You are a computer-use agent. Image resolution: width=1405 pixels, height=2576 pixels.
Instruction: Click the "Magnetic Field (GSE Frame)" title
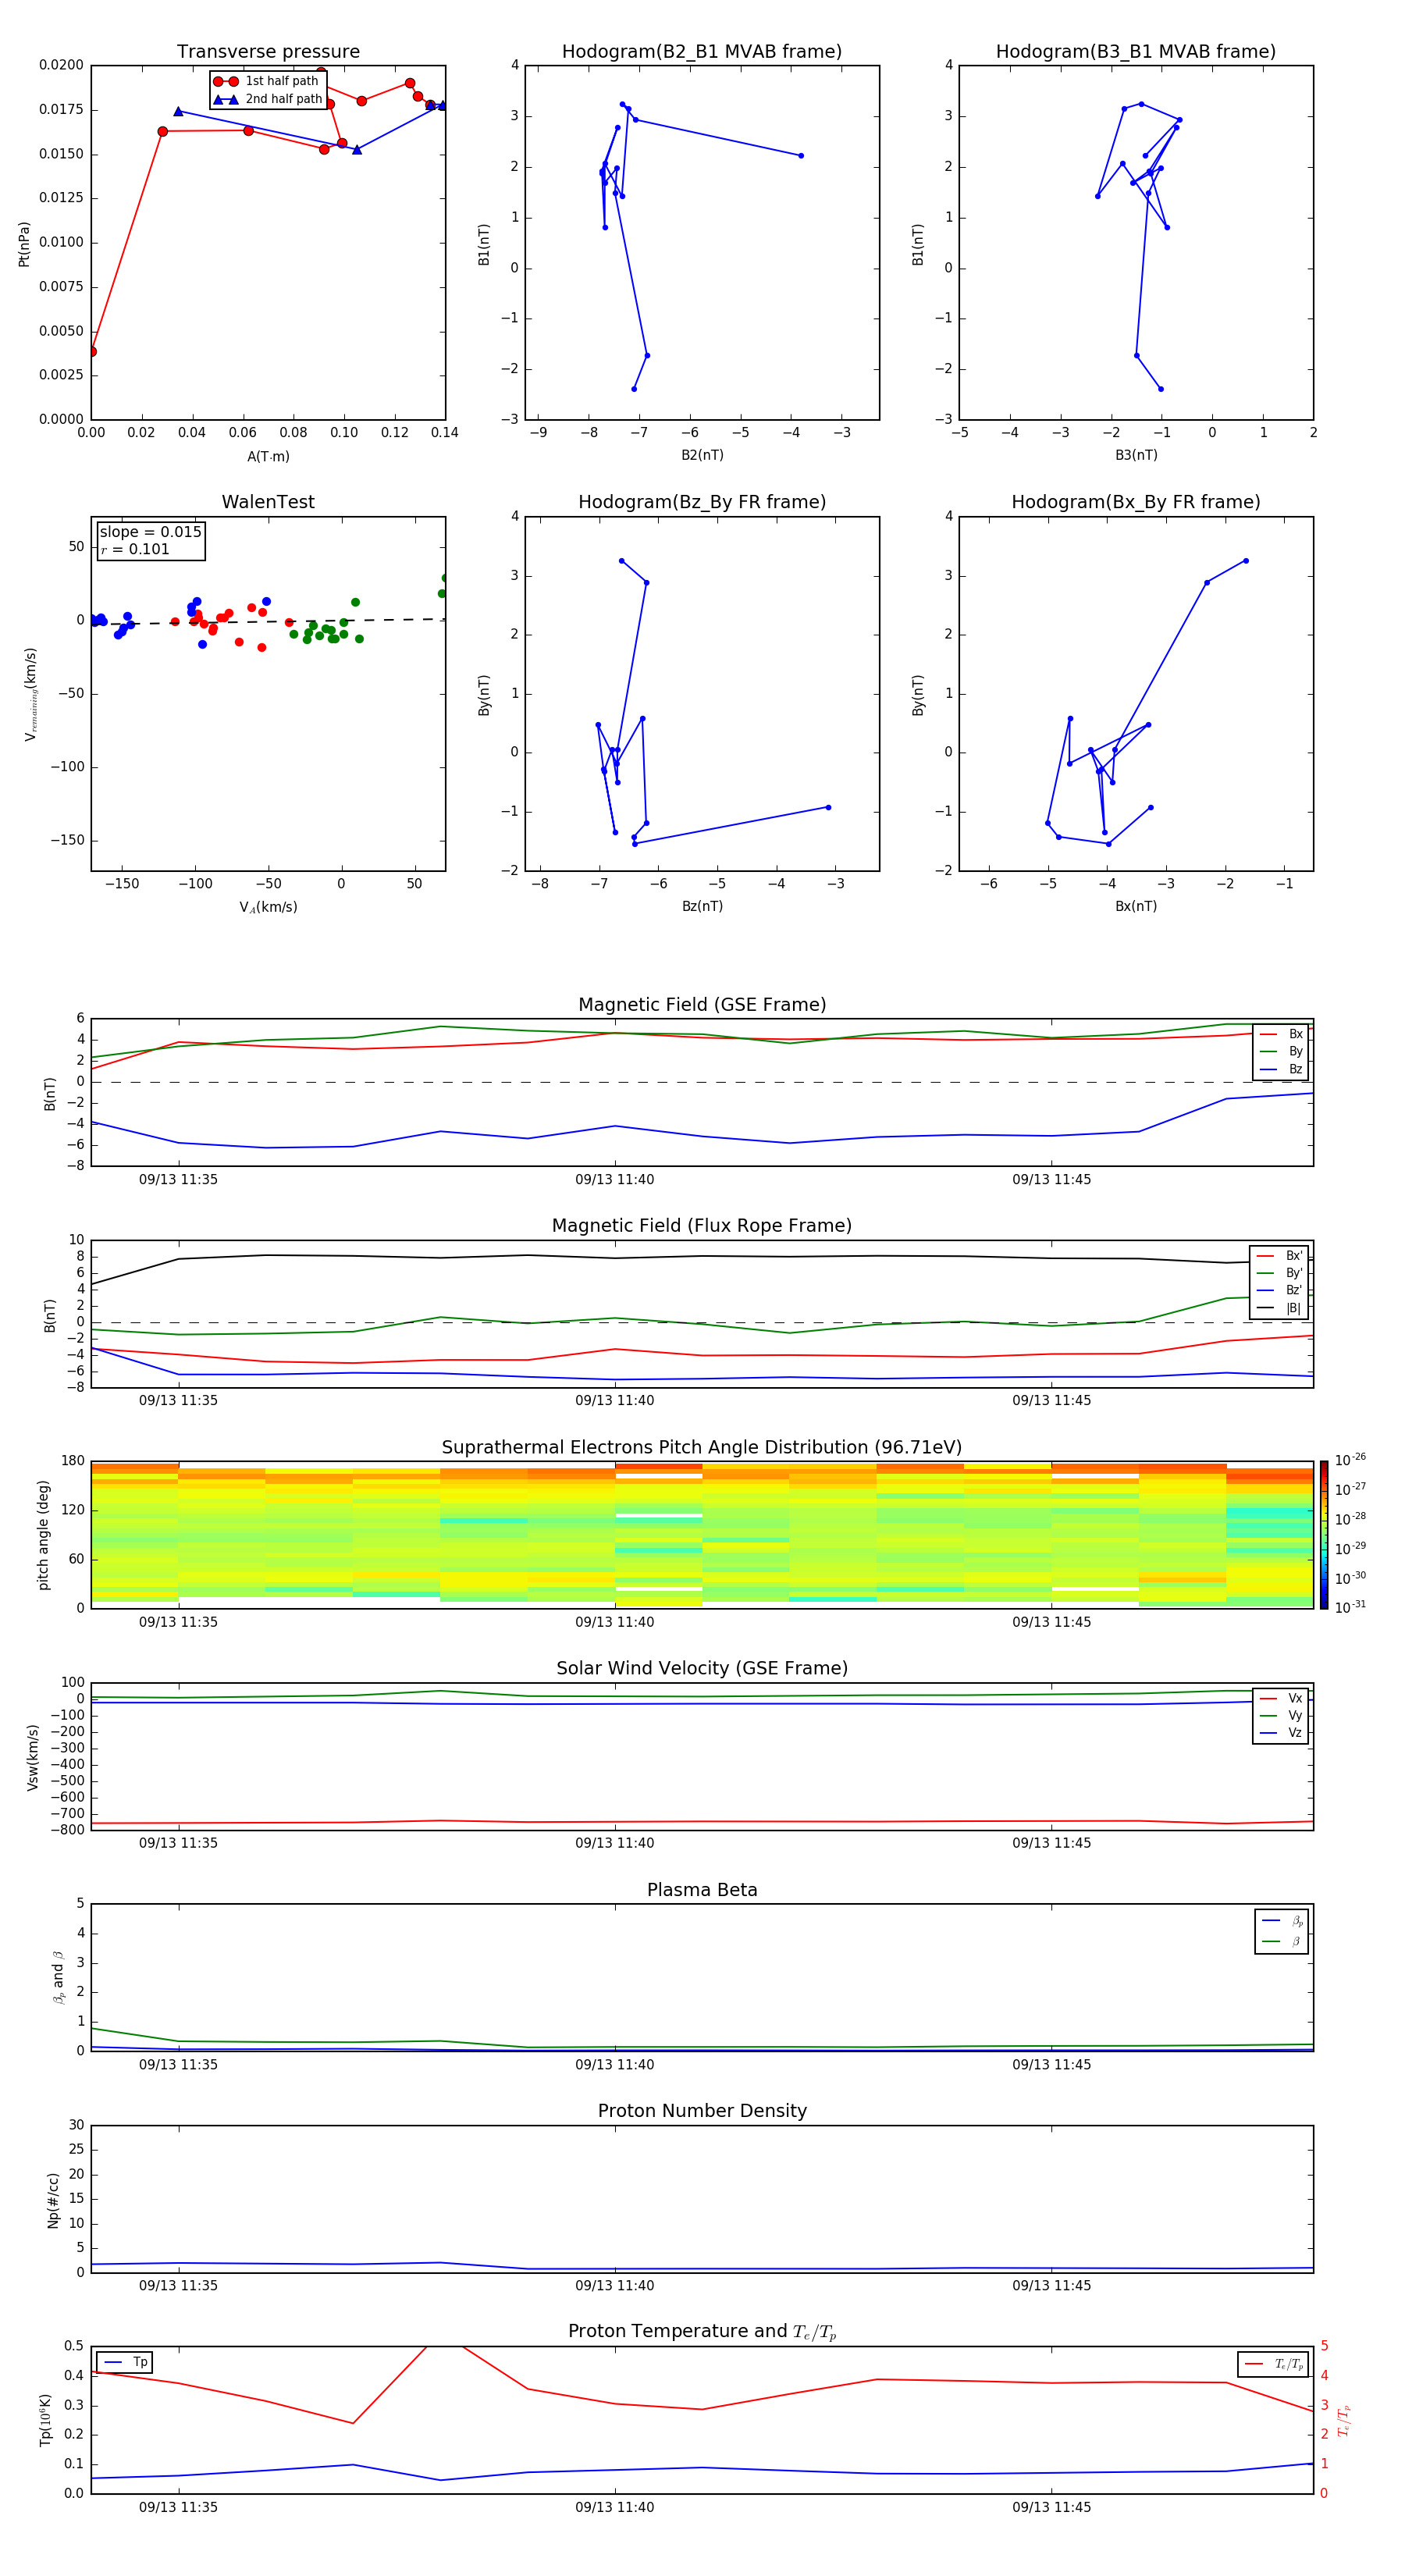click(x=702, y=1005)
